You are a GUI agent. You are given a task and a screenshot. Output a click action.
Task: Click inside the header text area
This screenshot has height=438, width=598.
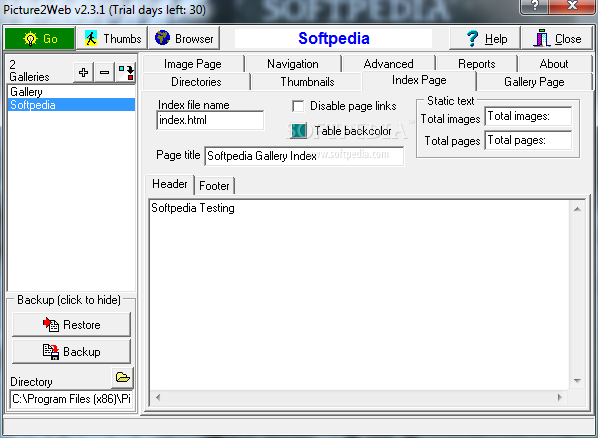tap(359, 294)
